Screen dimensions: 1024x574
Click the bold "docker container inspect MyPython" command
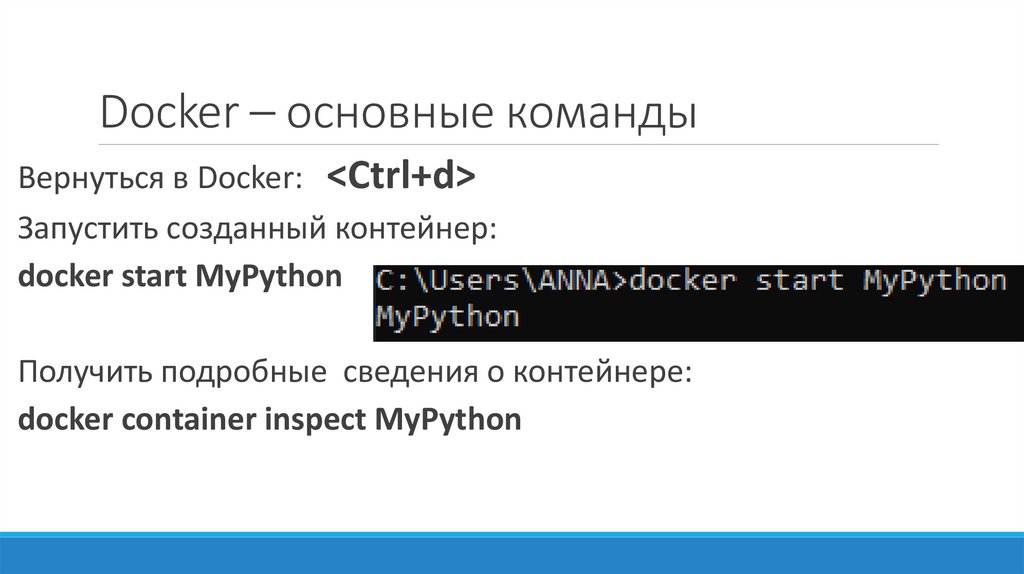point(270,418)
